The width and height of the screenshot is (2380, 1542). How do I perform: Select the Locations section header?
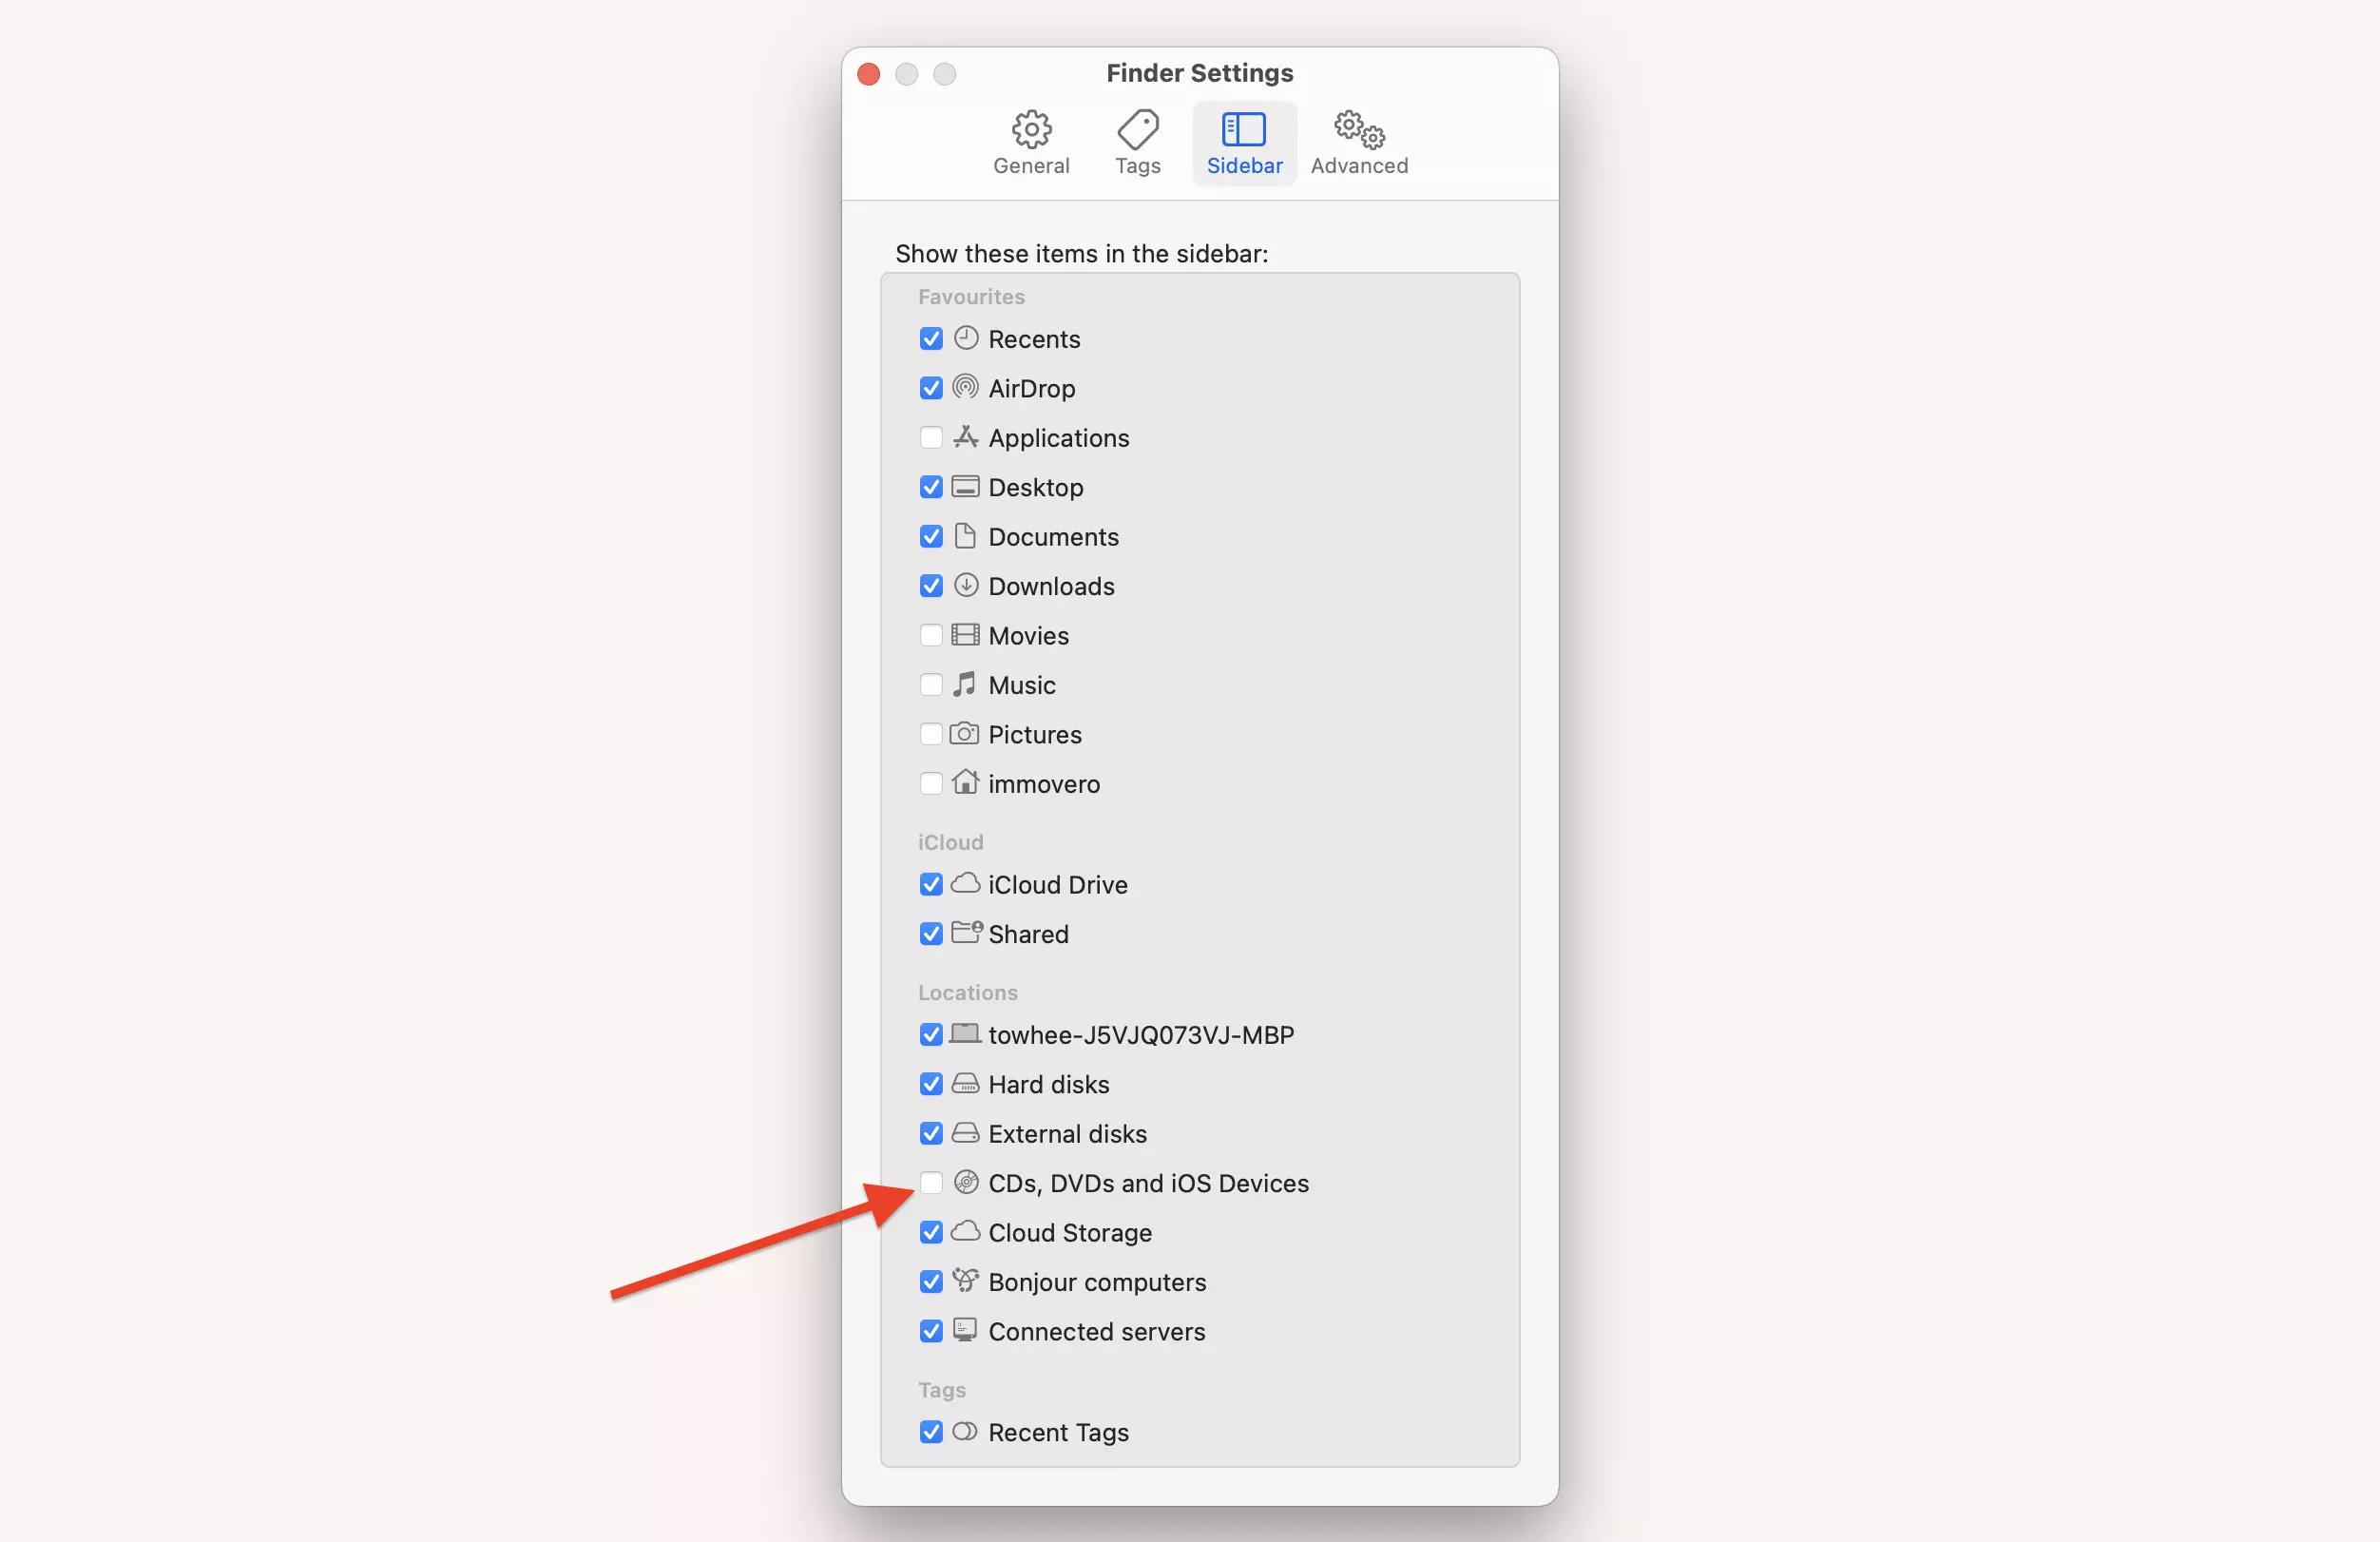pyautogui.click(x=968, y=993)
